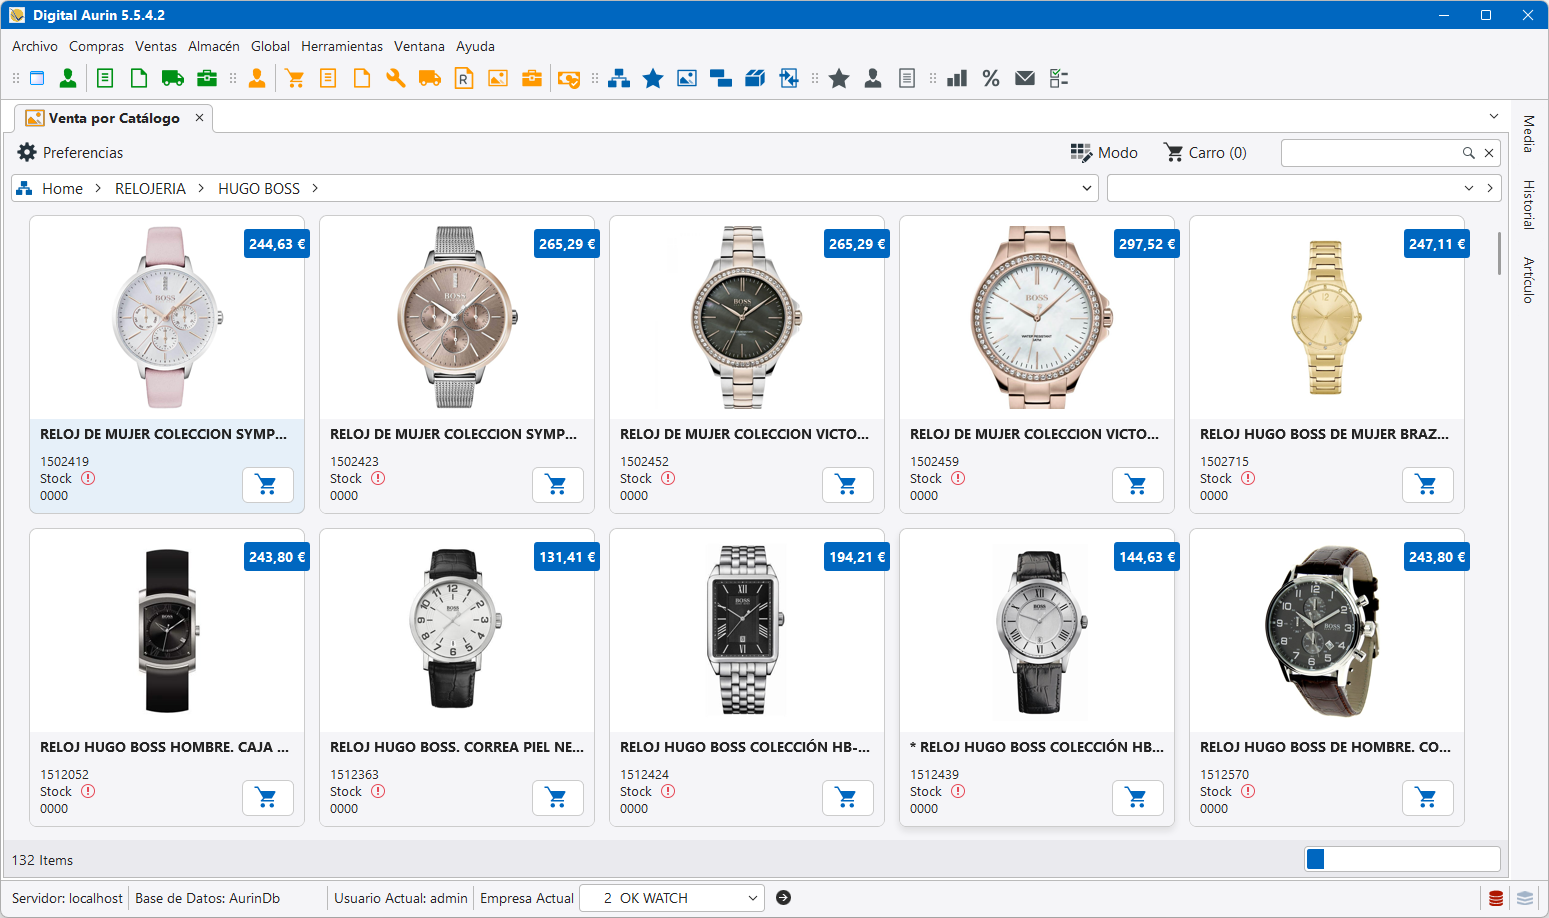Add item 1502419 to cart
The image size is (1549, 918).
point(268,485)
